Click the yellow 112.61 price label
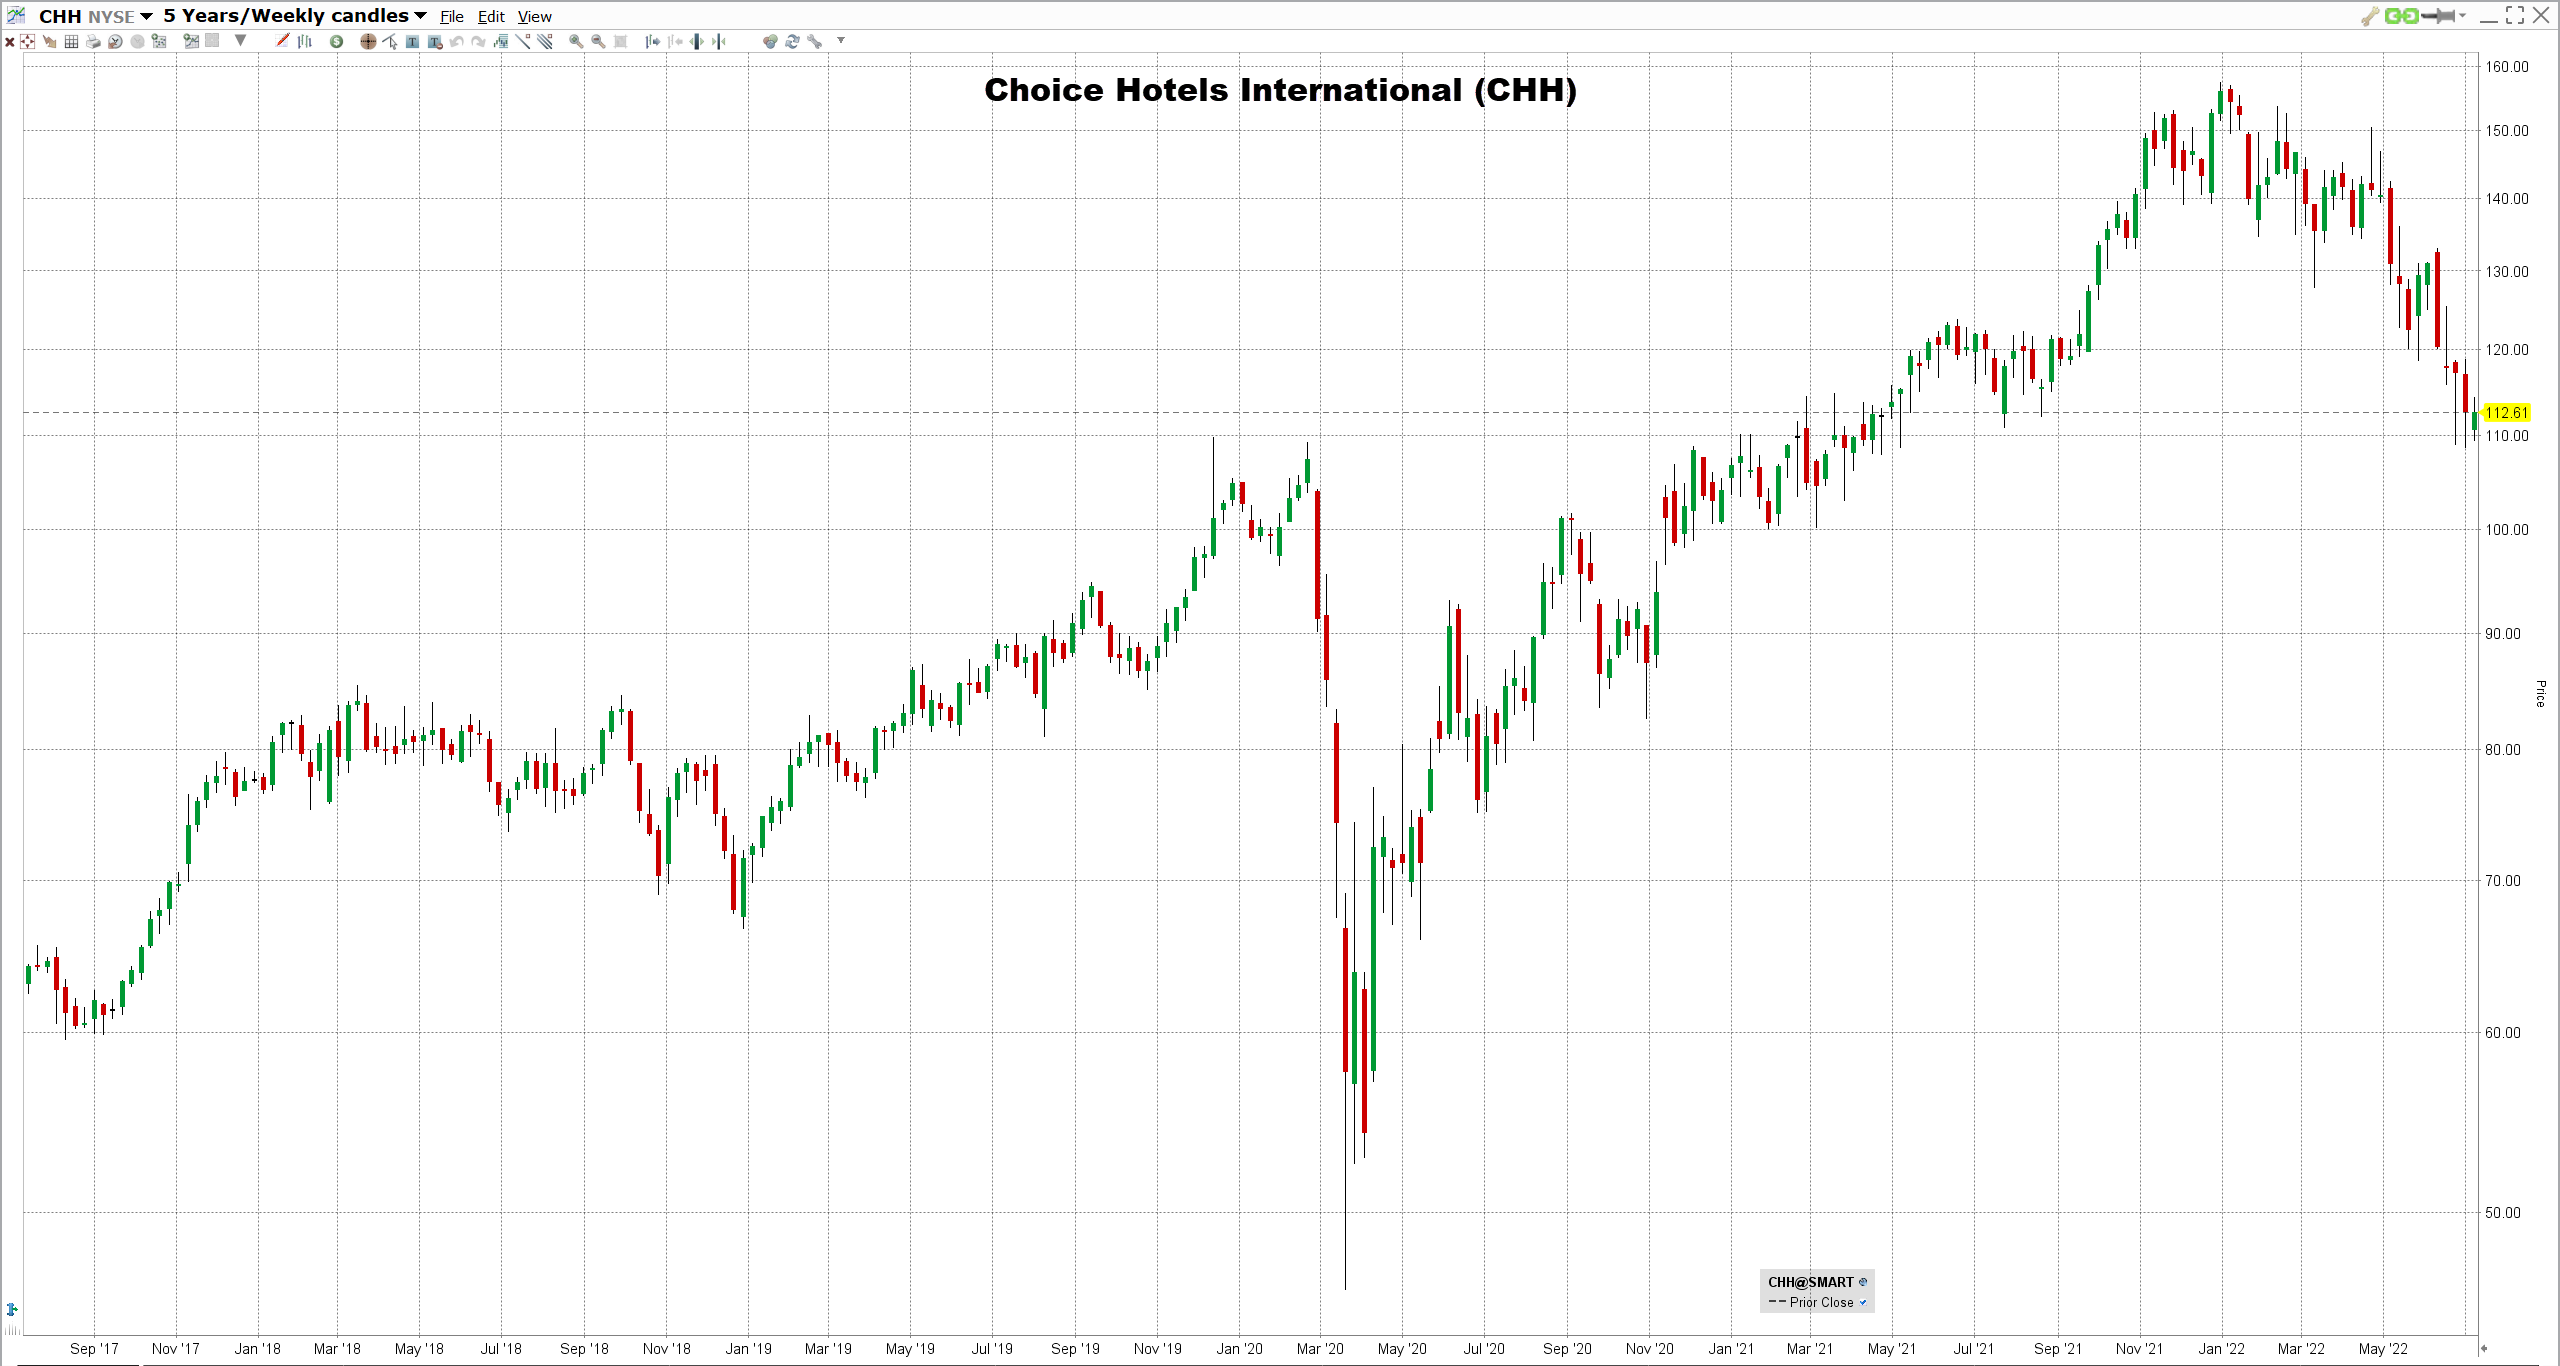The image size is (2560, 1366). click(x=2507, y=413)
